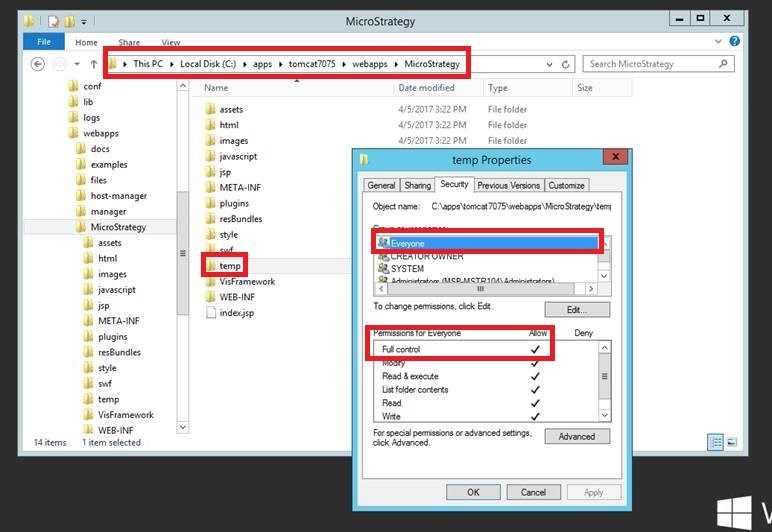Select host-manager in navigation tree

coord(119,195)
